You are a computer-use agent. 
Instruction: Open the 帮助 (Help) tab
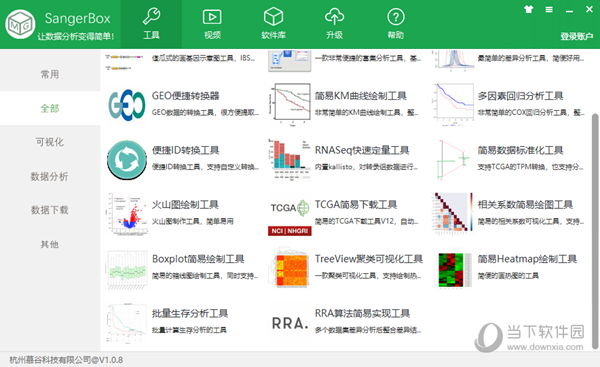coord(395,24)
